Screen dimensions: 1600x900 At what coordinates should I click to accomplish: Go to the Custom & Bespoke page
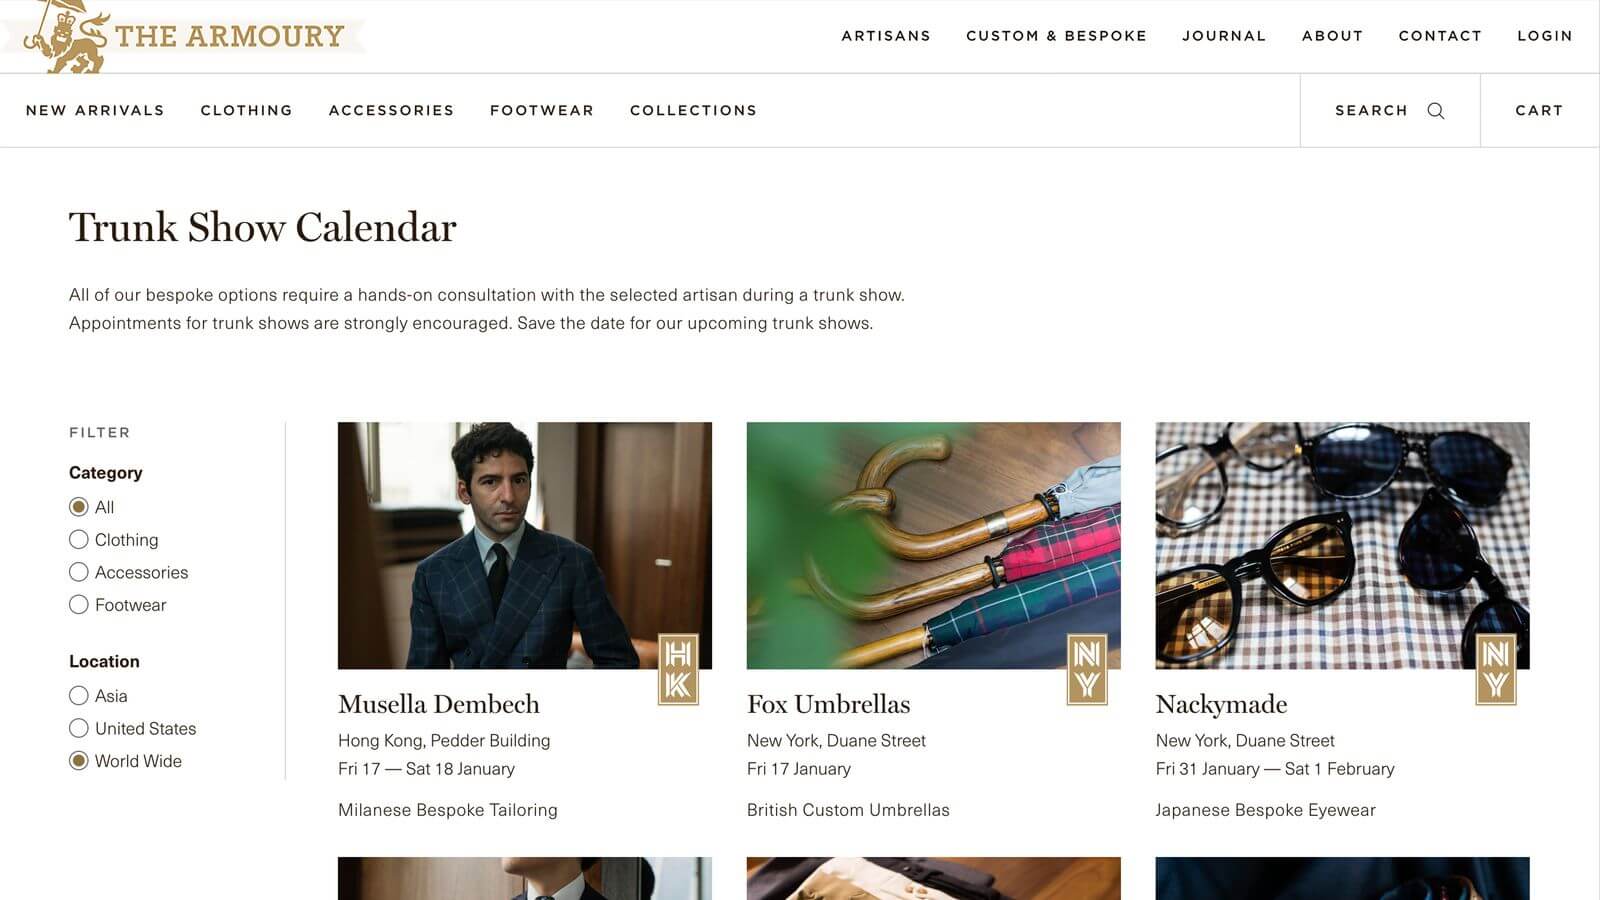click(1056, 36)
